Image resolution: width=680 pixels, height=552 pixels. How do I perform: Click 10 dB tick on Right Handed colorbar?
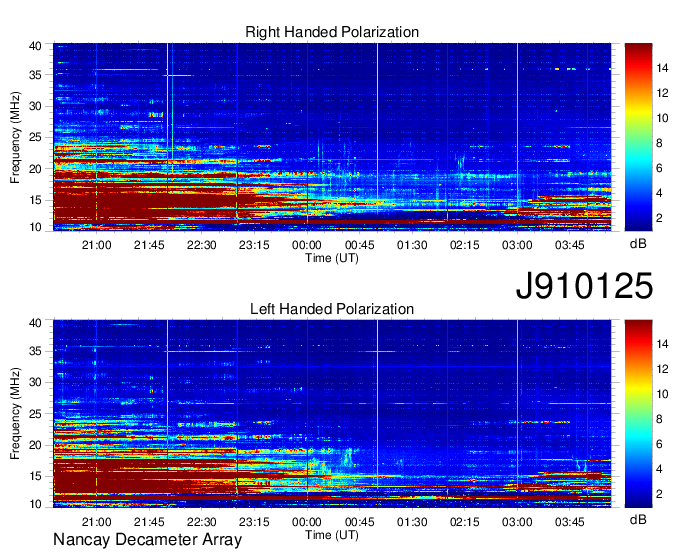point(662,118)
